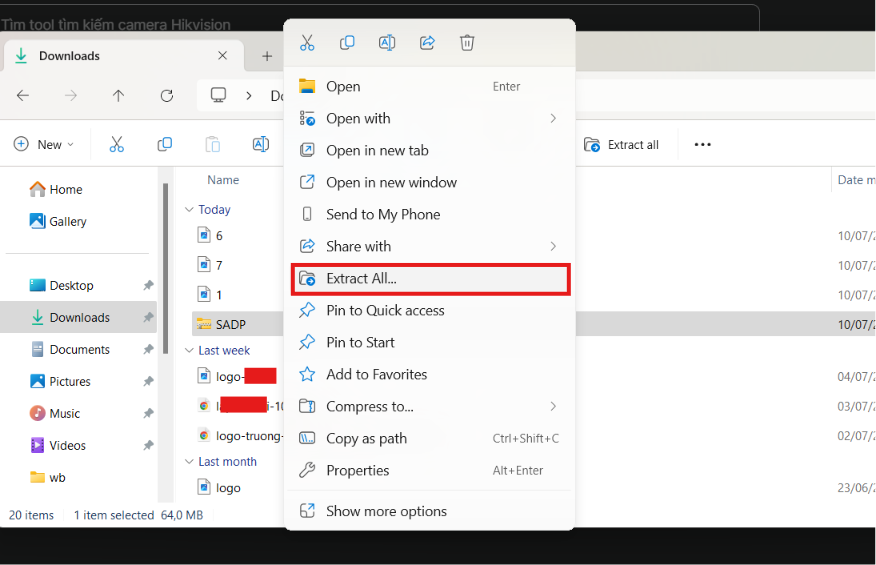Choose Send to My Phone
876x565 pixels.
click(430, 215)
